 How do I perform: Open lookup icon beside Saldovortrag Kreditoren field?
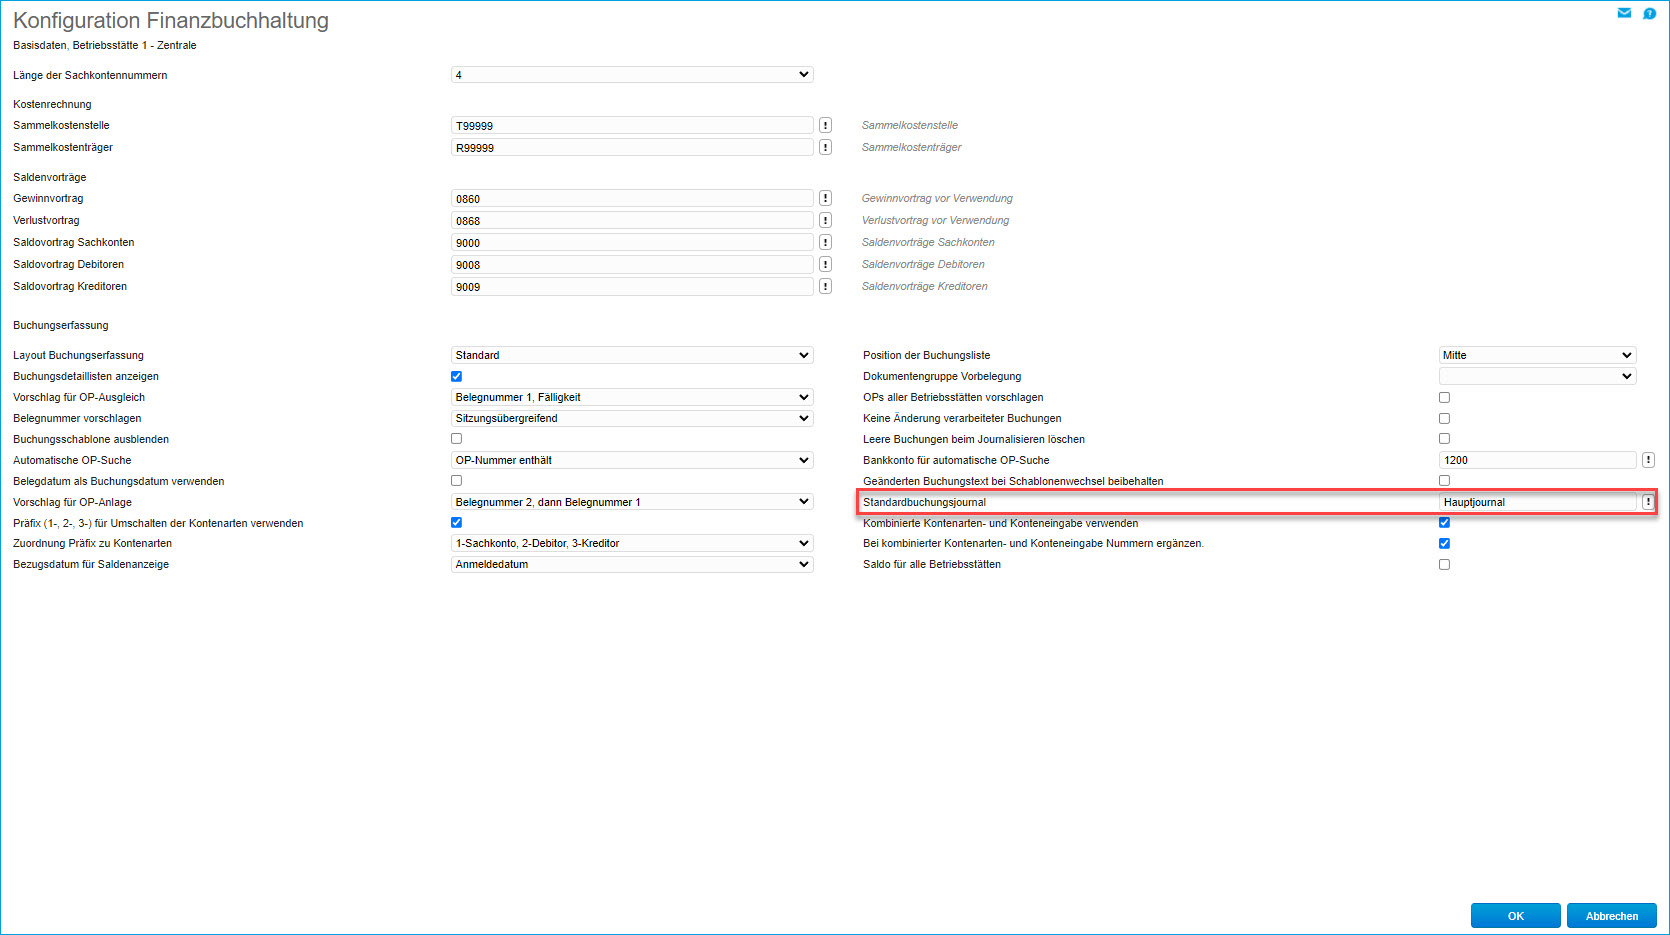coord(825,286)
